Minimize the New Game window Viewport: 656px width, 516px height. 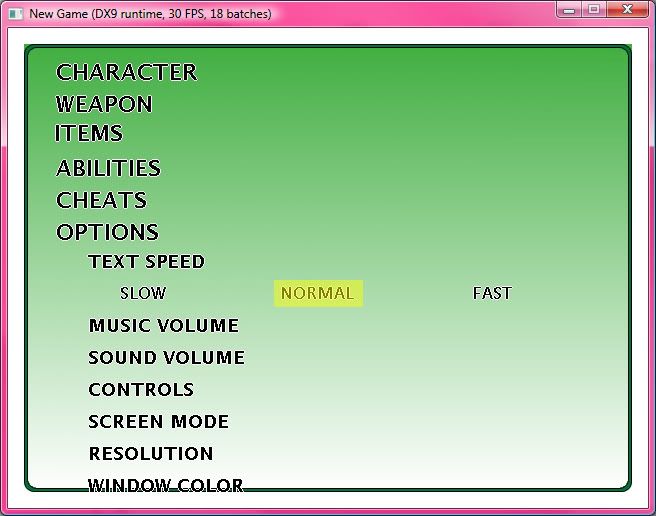click(569, 10)
